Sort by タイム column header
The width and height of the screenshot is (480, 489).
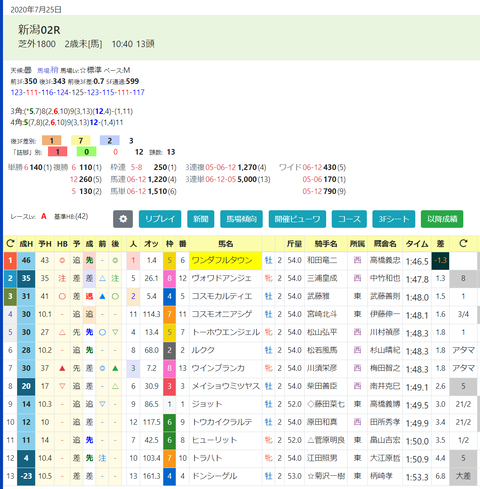pos(417,244)
